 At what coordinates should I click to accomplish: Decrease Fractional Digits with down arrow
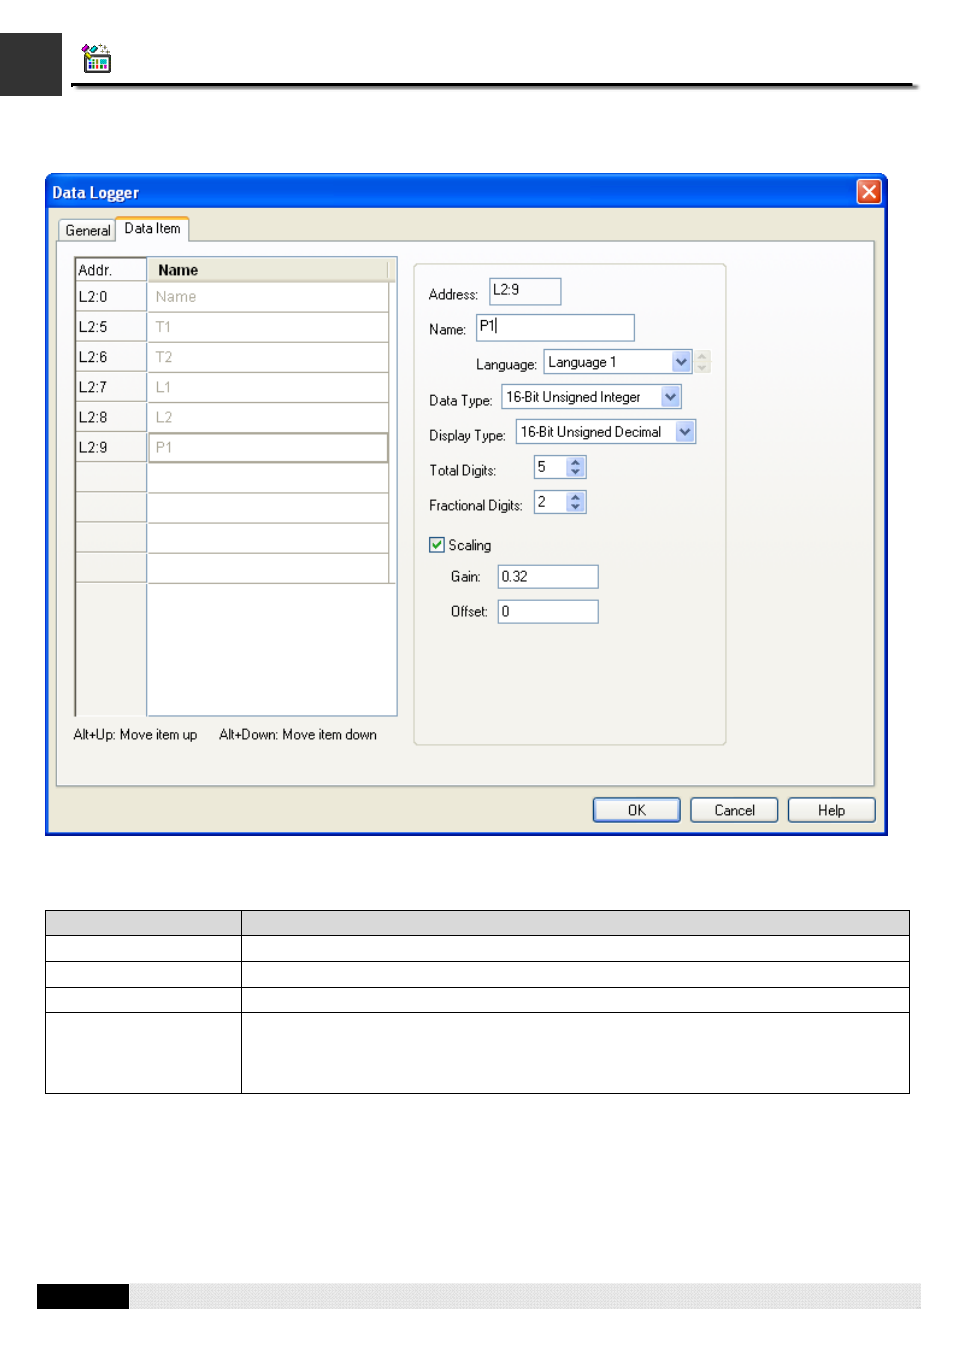(x=575, y=507)
